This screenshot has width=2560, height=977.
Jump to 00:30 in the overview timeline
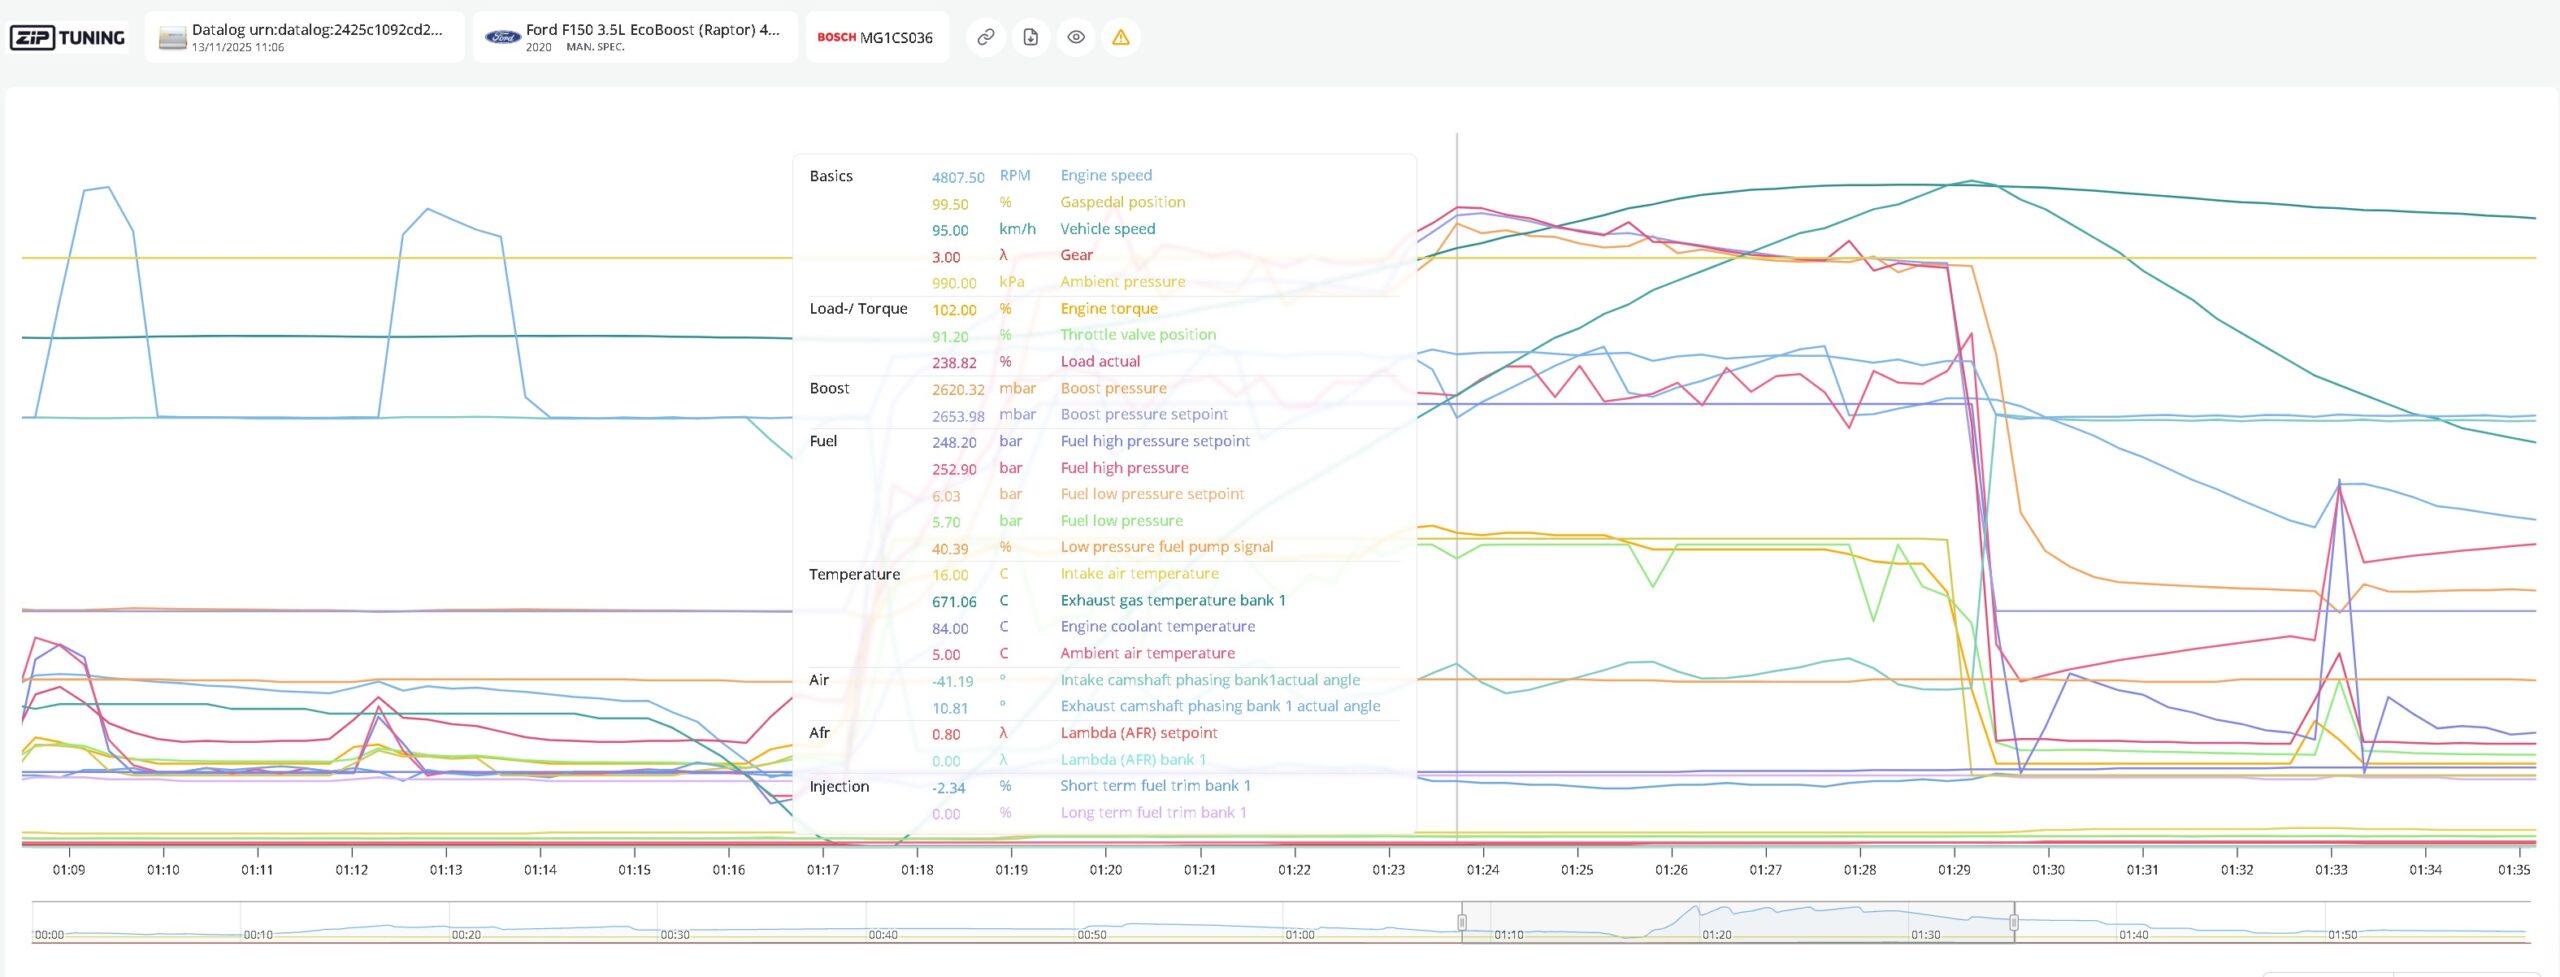[x=675, y=935]
